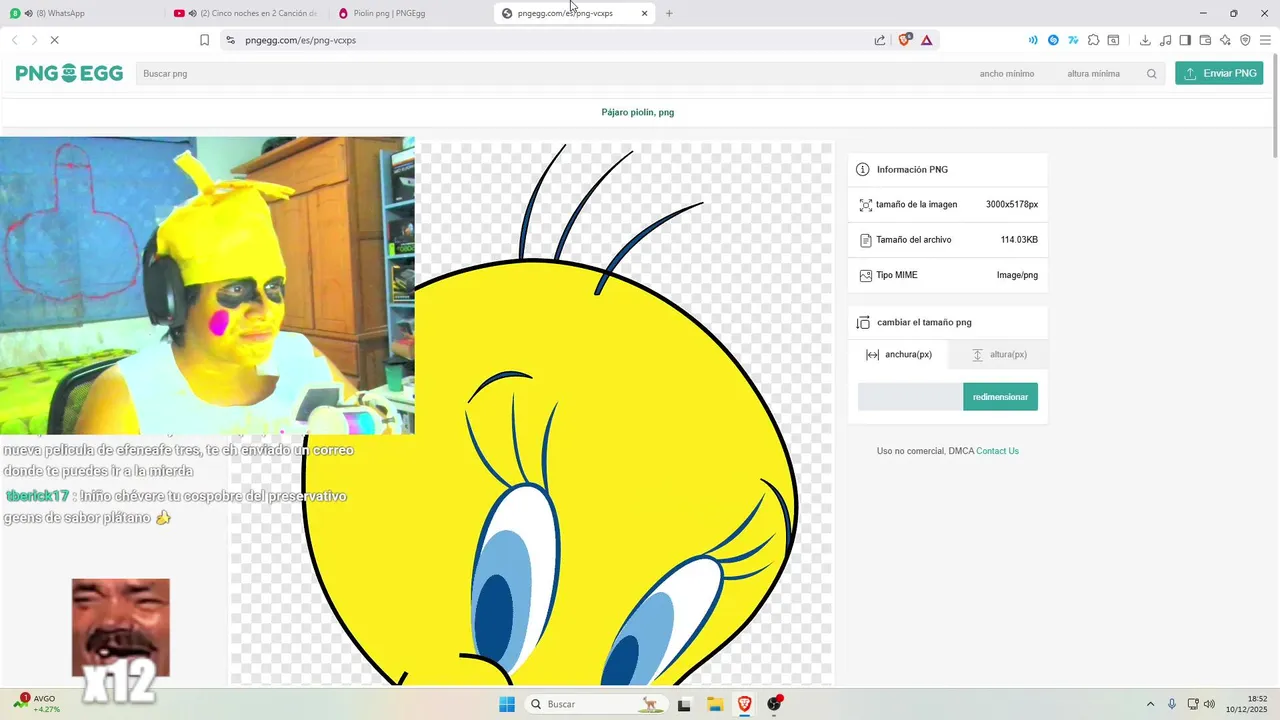Image resolution: width=1280 pixels, height=720 pixels.
Task: Click cambiar el tamaño png heading
Action: (924, 323)
